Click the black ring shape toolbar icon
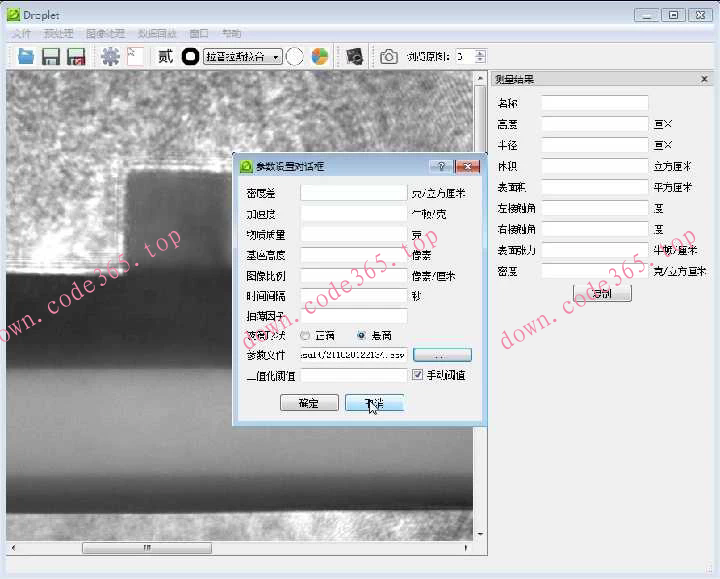720x579 pixels. tap(190, 57)
